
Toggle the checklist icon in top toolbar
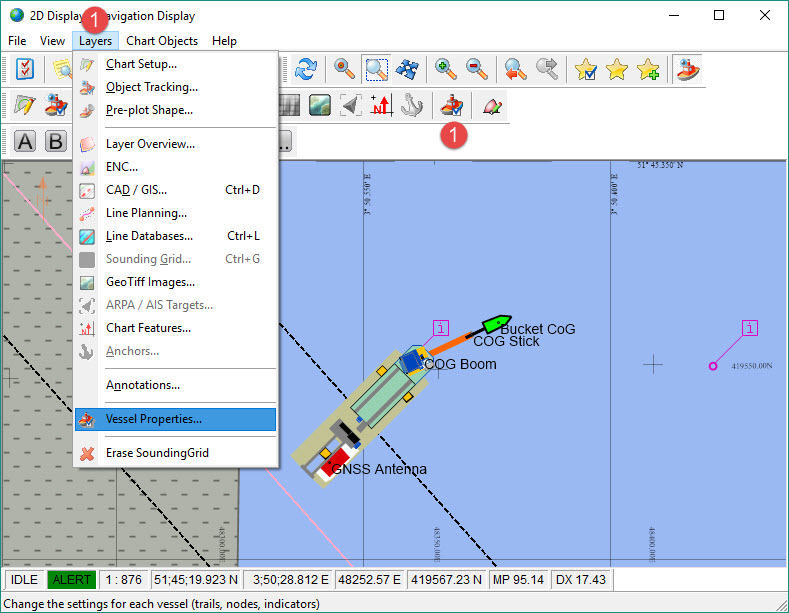pyautogui.click(x=26, y=69)
